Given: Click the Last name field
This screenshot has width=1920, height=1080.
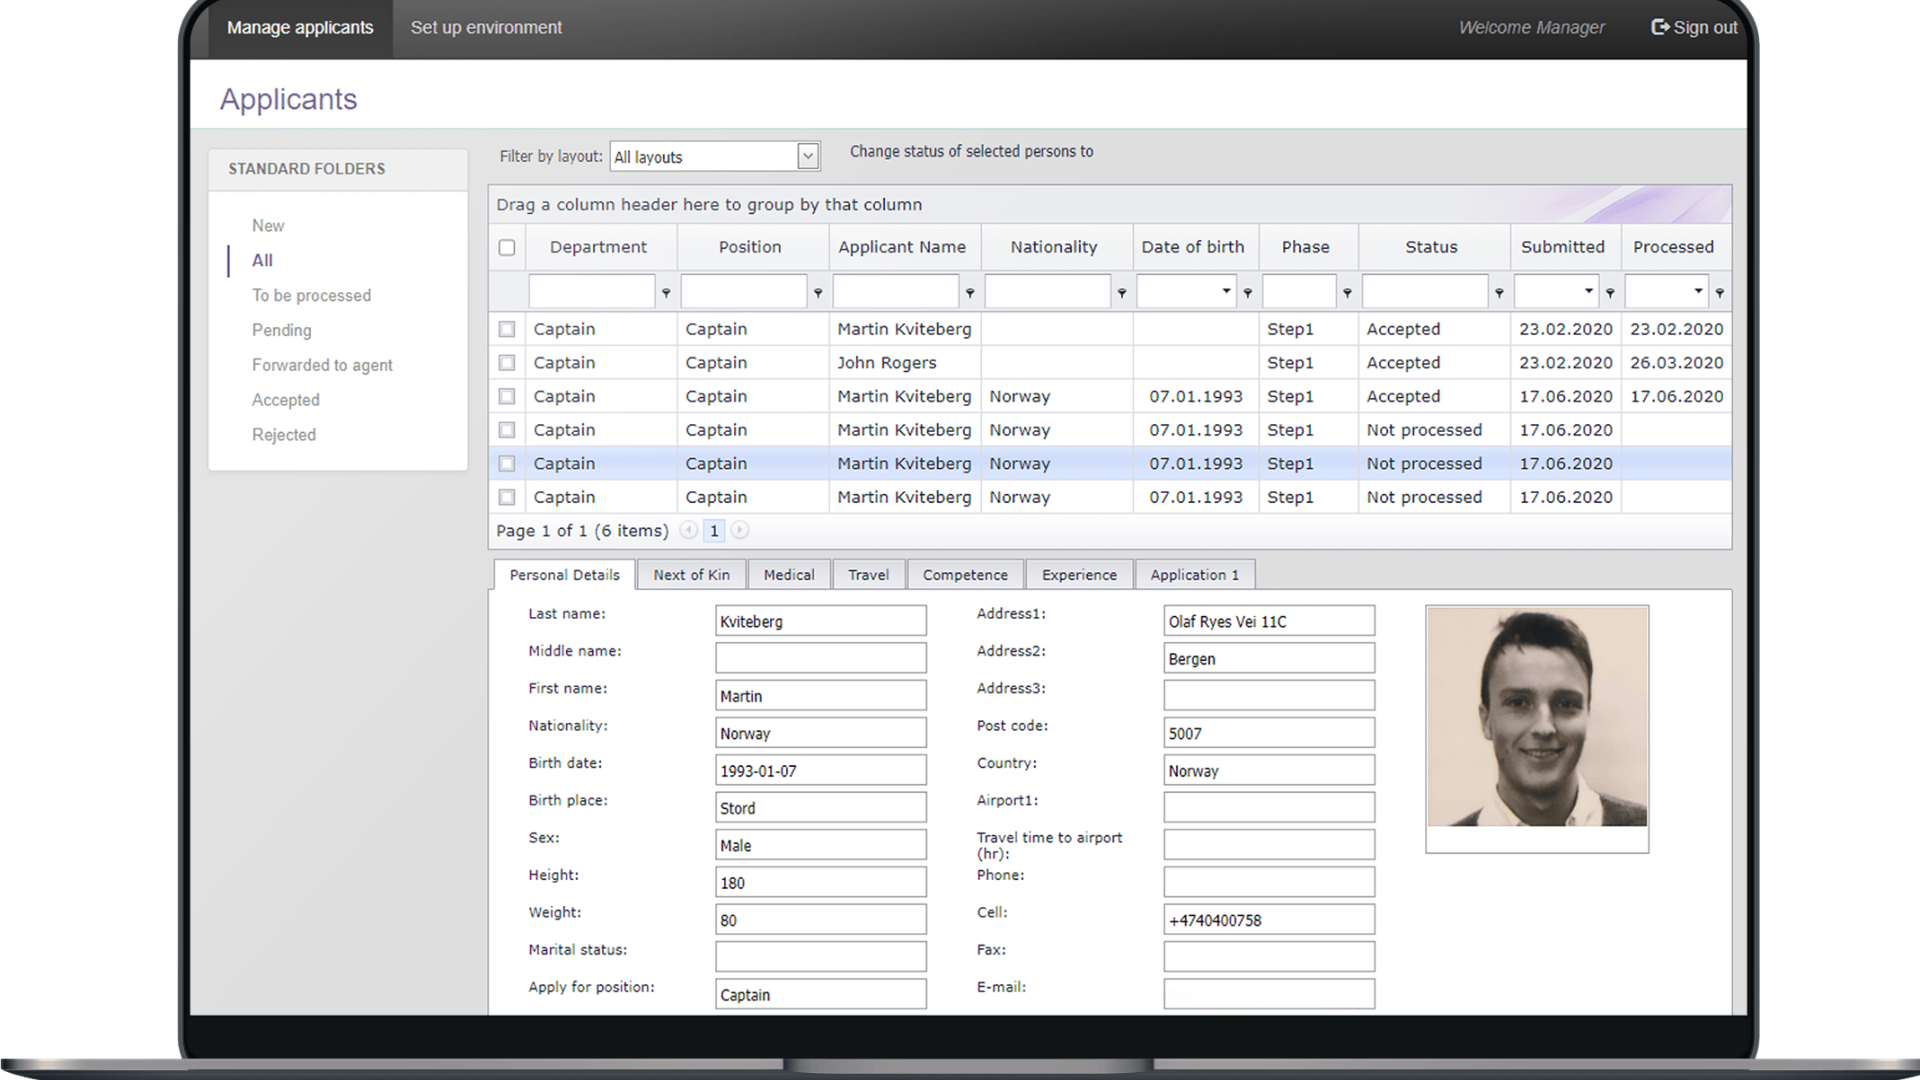Looking at the screenshot, I should 821,621.
